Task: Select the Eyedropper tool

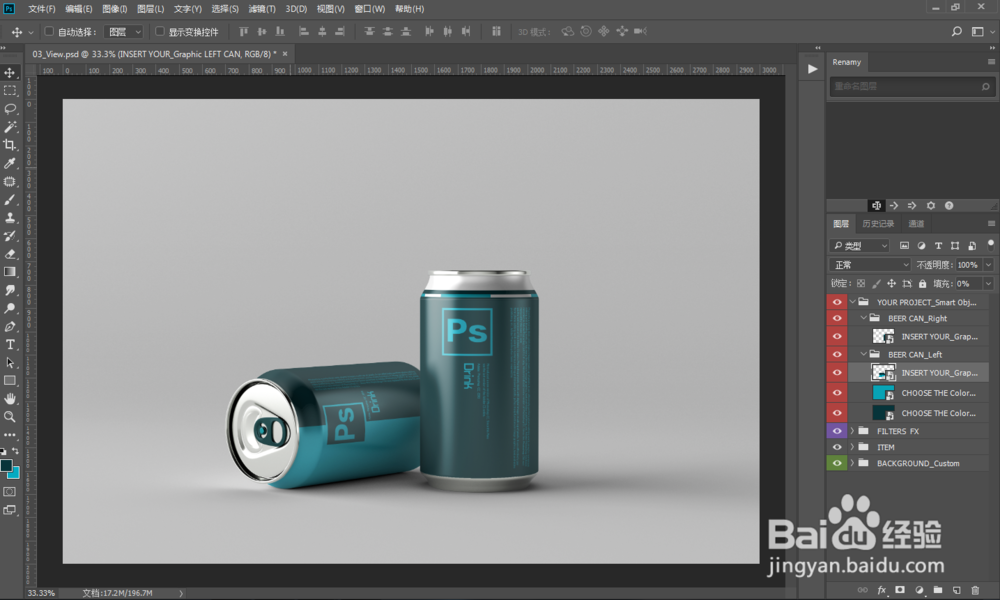Action: 10,163
